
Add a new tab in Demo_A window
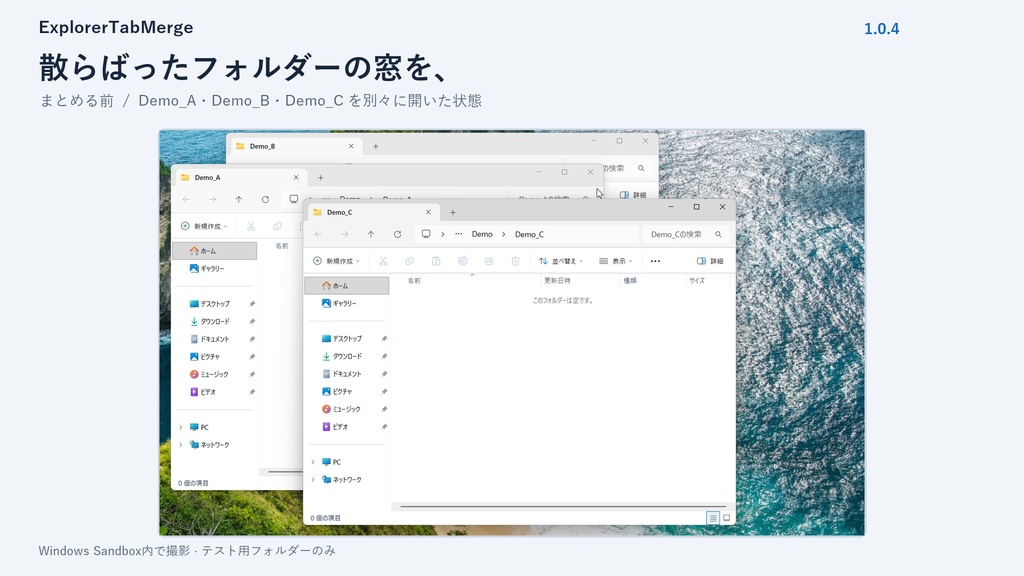click(321, 178)
